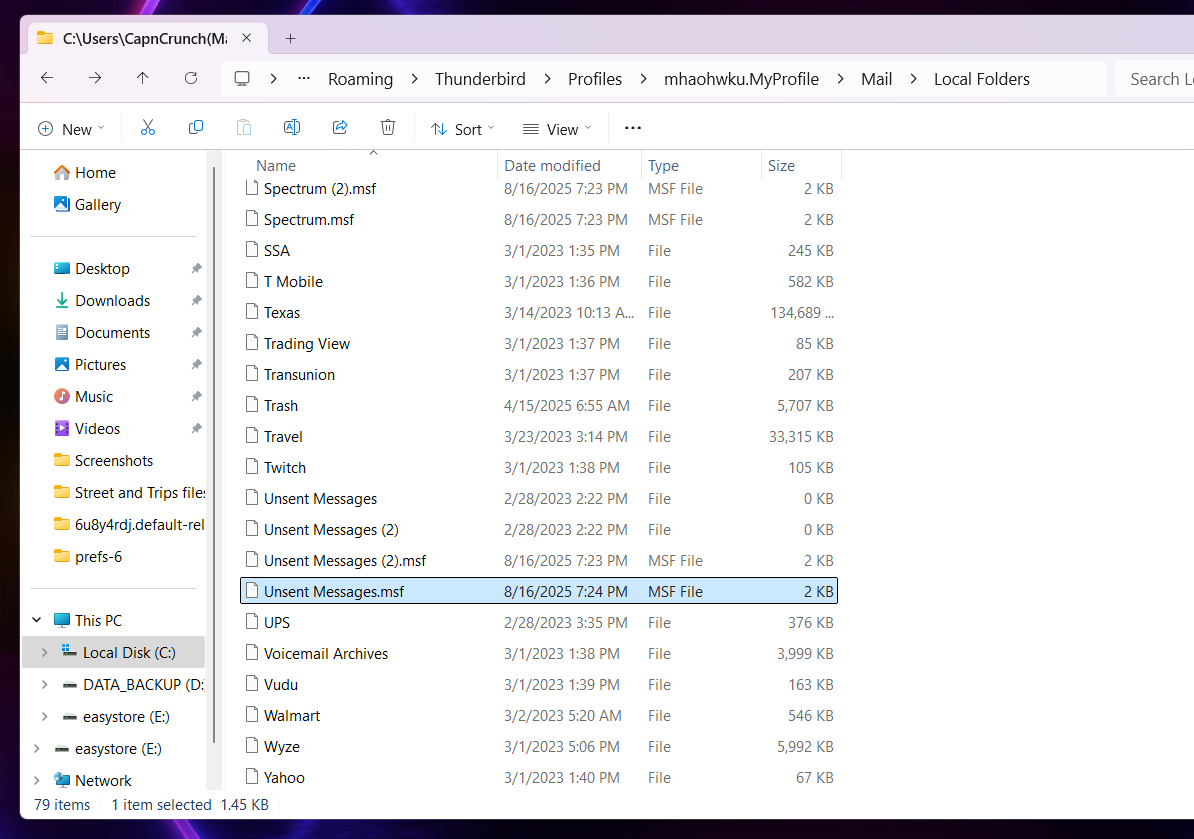The image size is (1194, 839).
Task: Open the See more ellipsis menu
Action: click(632, 128)
